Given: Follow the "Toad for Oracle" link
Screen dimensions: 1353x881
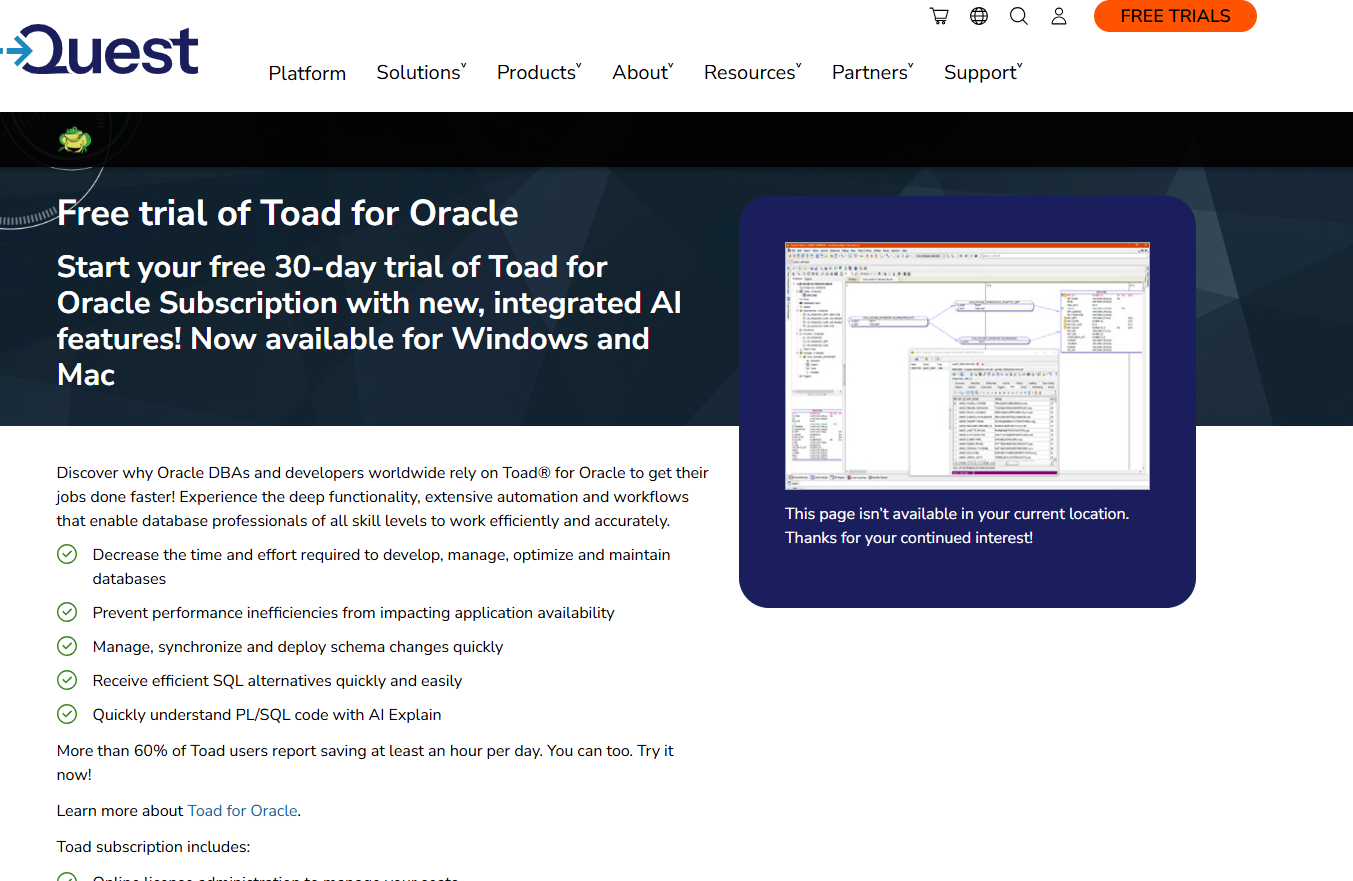Looking at the screenshot, I should coord(242,811).
